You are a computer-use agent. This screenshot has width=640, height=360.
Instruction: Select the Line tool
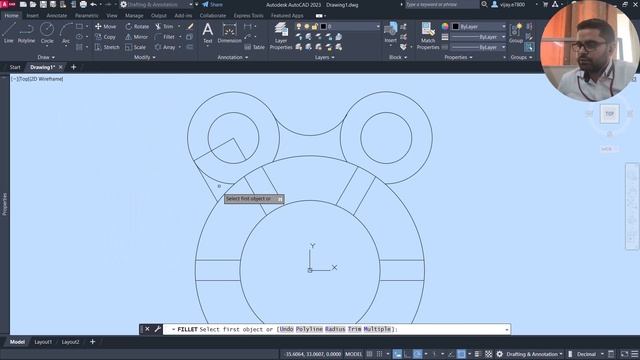[9, 33]
